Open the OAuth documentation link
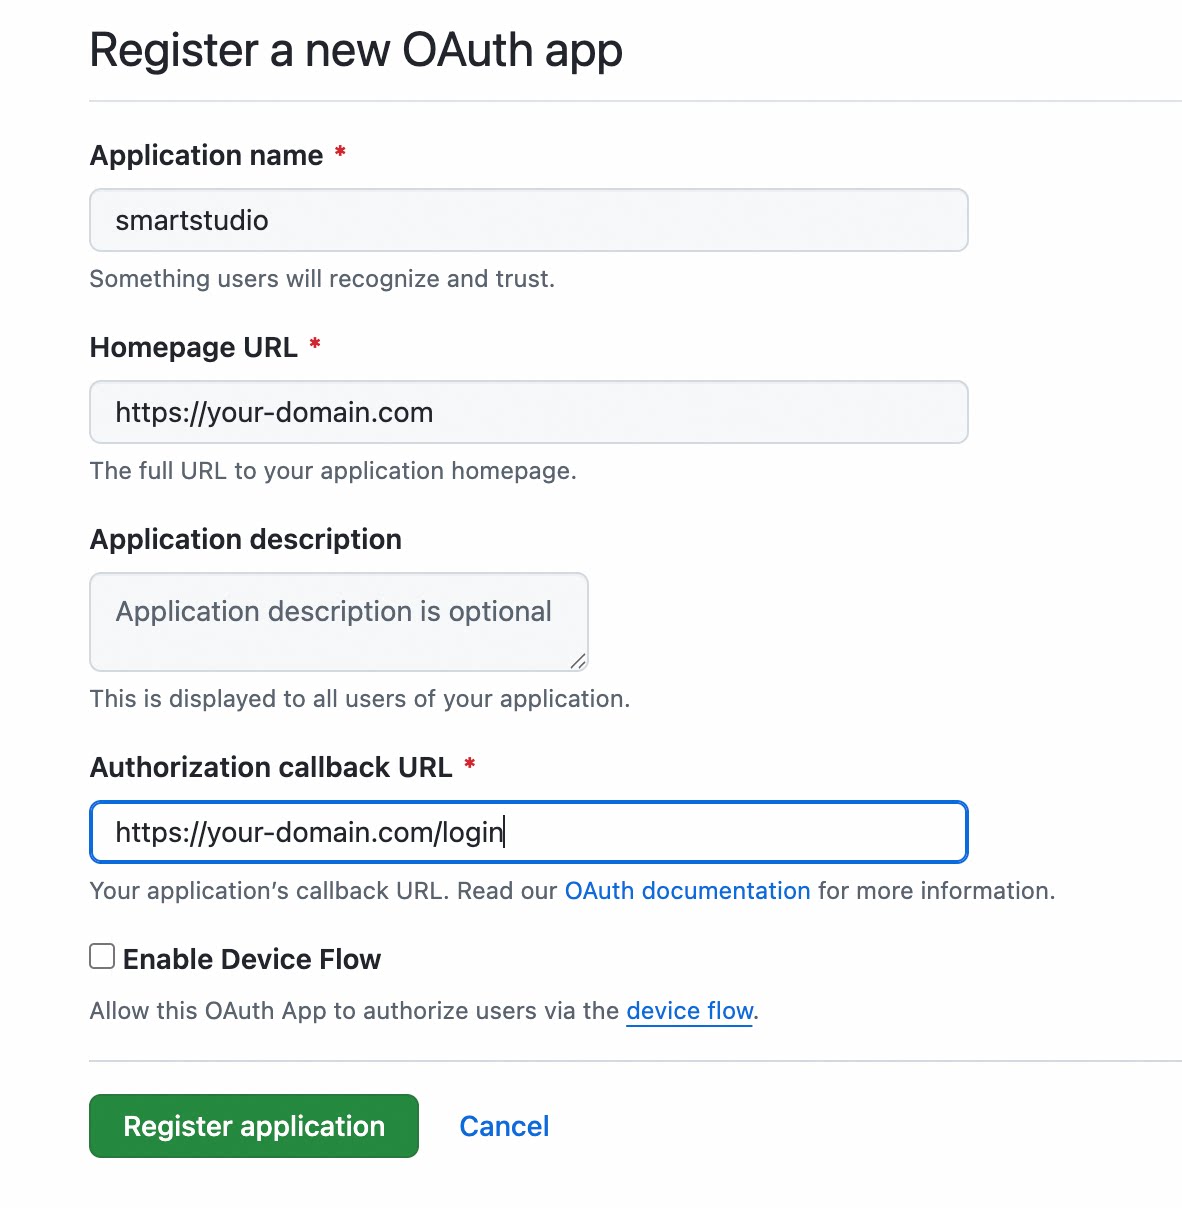Screen dimensions: 1182x1208 pos(688,891)
